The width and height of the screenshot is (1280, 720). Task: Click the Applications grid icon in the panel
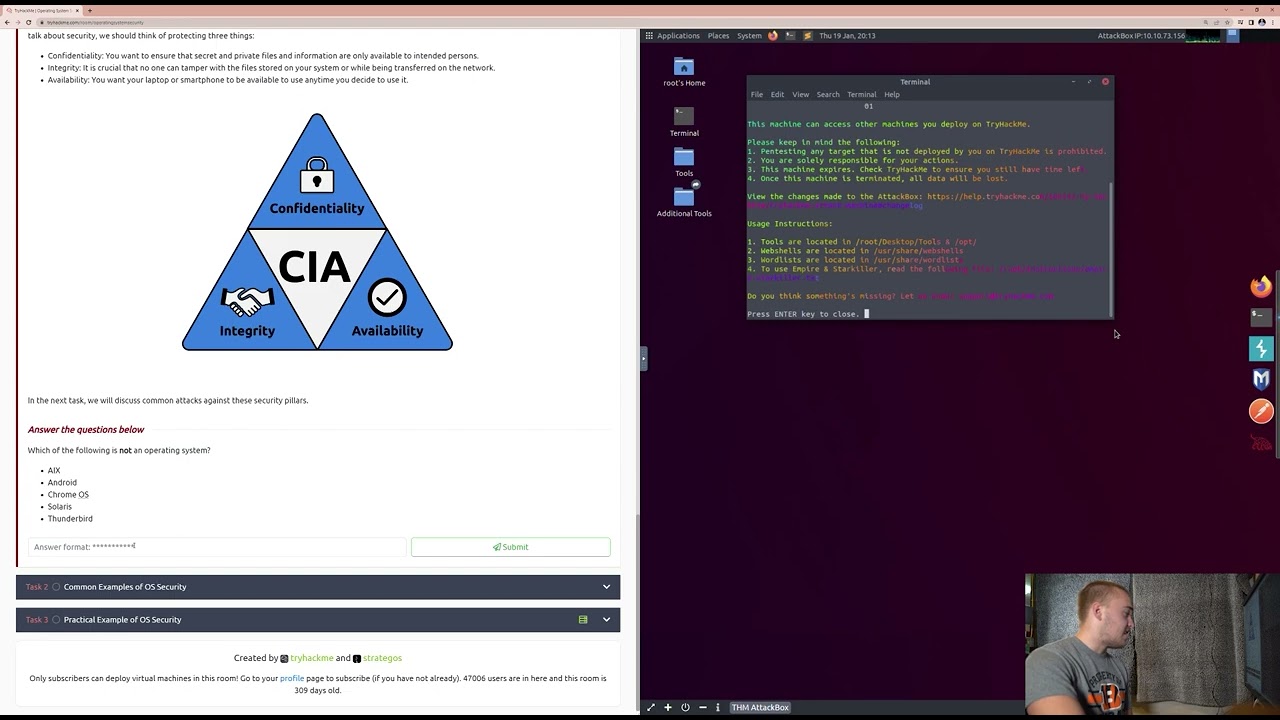tap(649, 35)
